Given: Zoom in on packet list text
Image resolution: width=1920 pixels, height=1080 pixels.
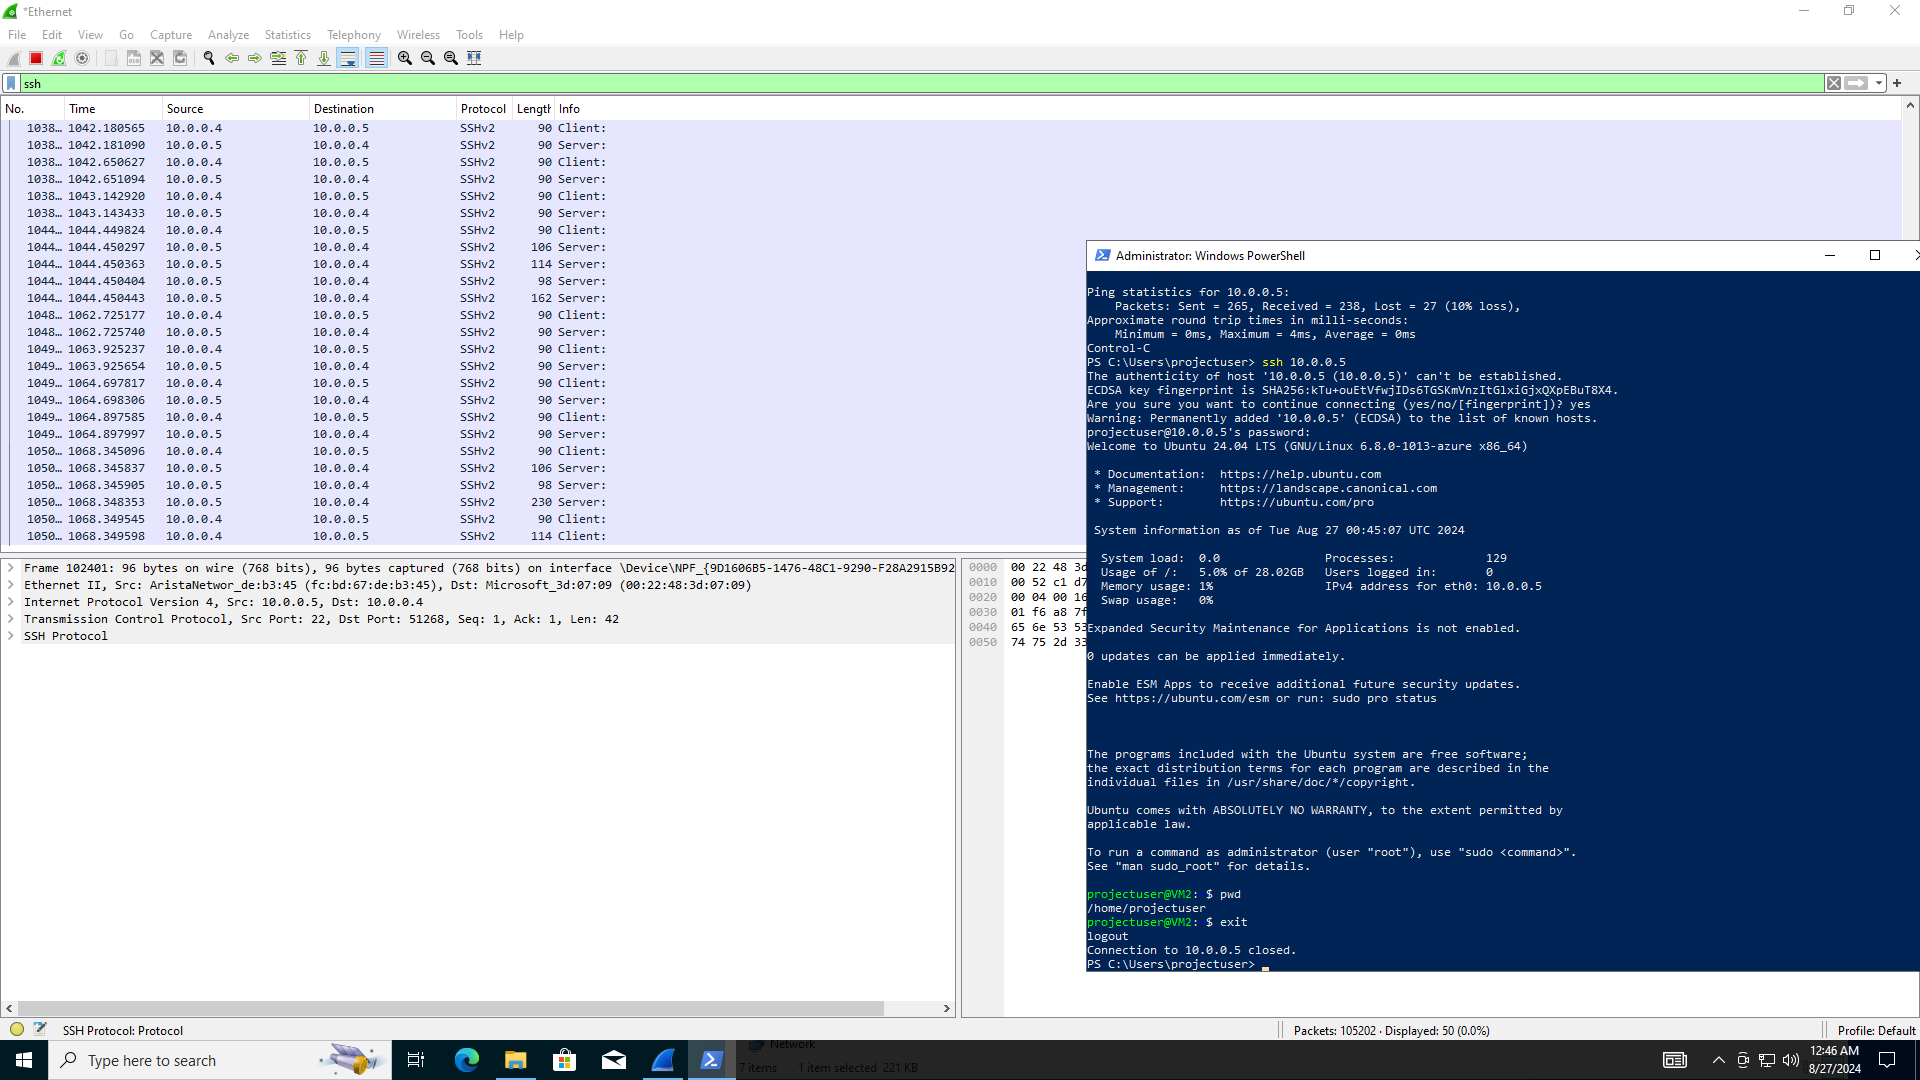Looking at the screenshot, I should [405, 57].
